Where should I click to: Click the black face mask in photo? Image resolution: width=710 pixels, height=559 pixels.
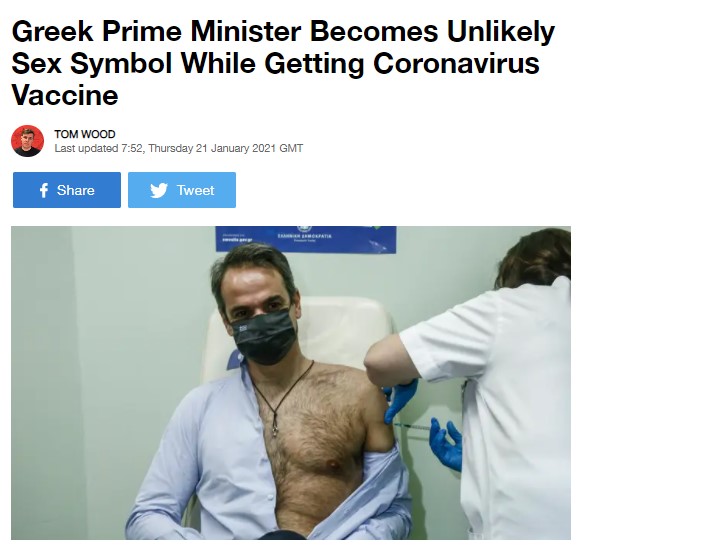coord(263,336)
